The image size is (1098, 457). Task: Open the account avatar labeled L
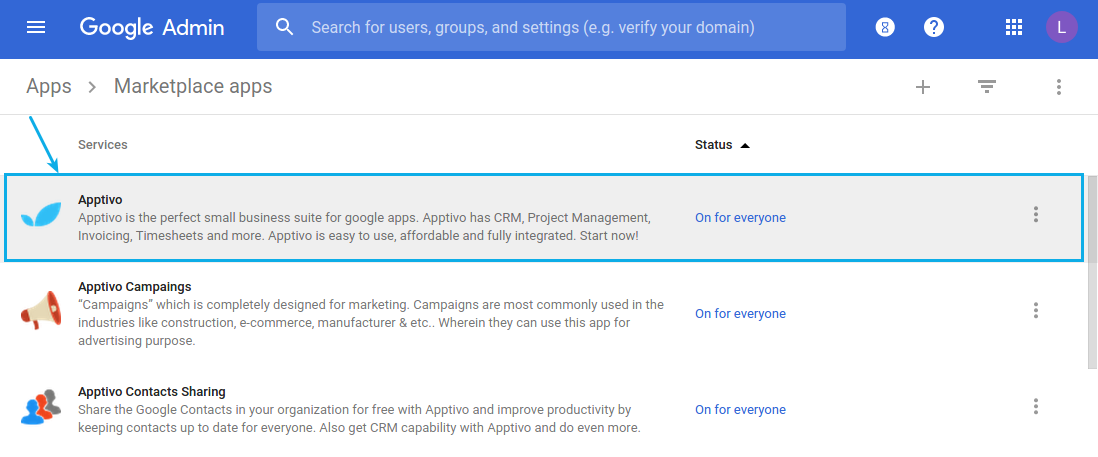[1062, 27]
